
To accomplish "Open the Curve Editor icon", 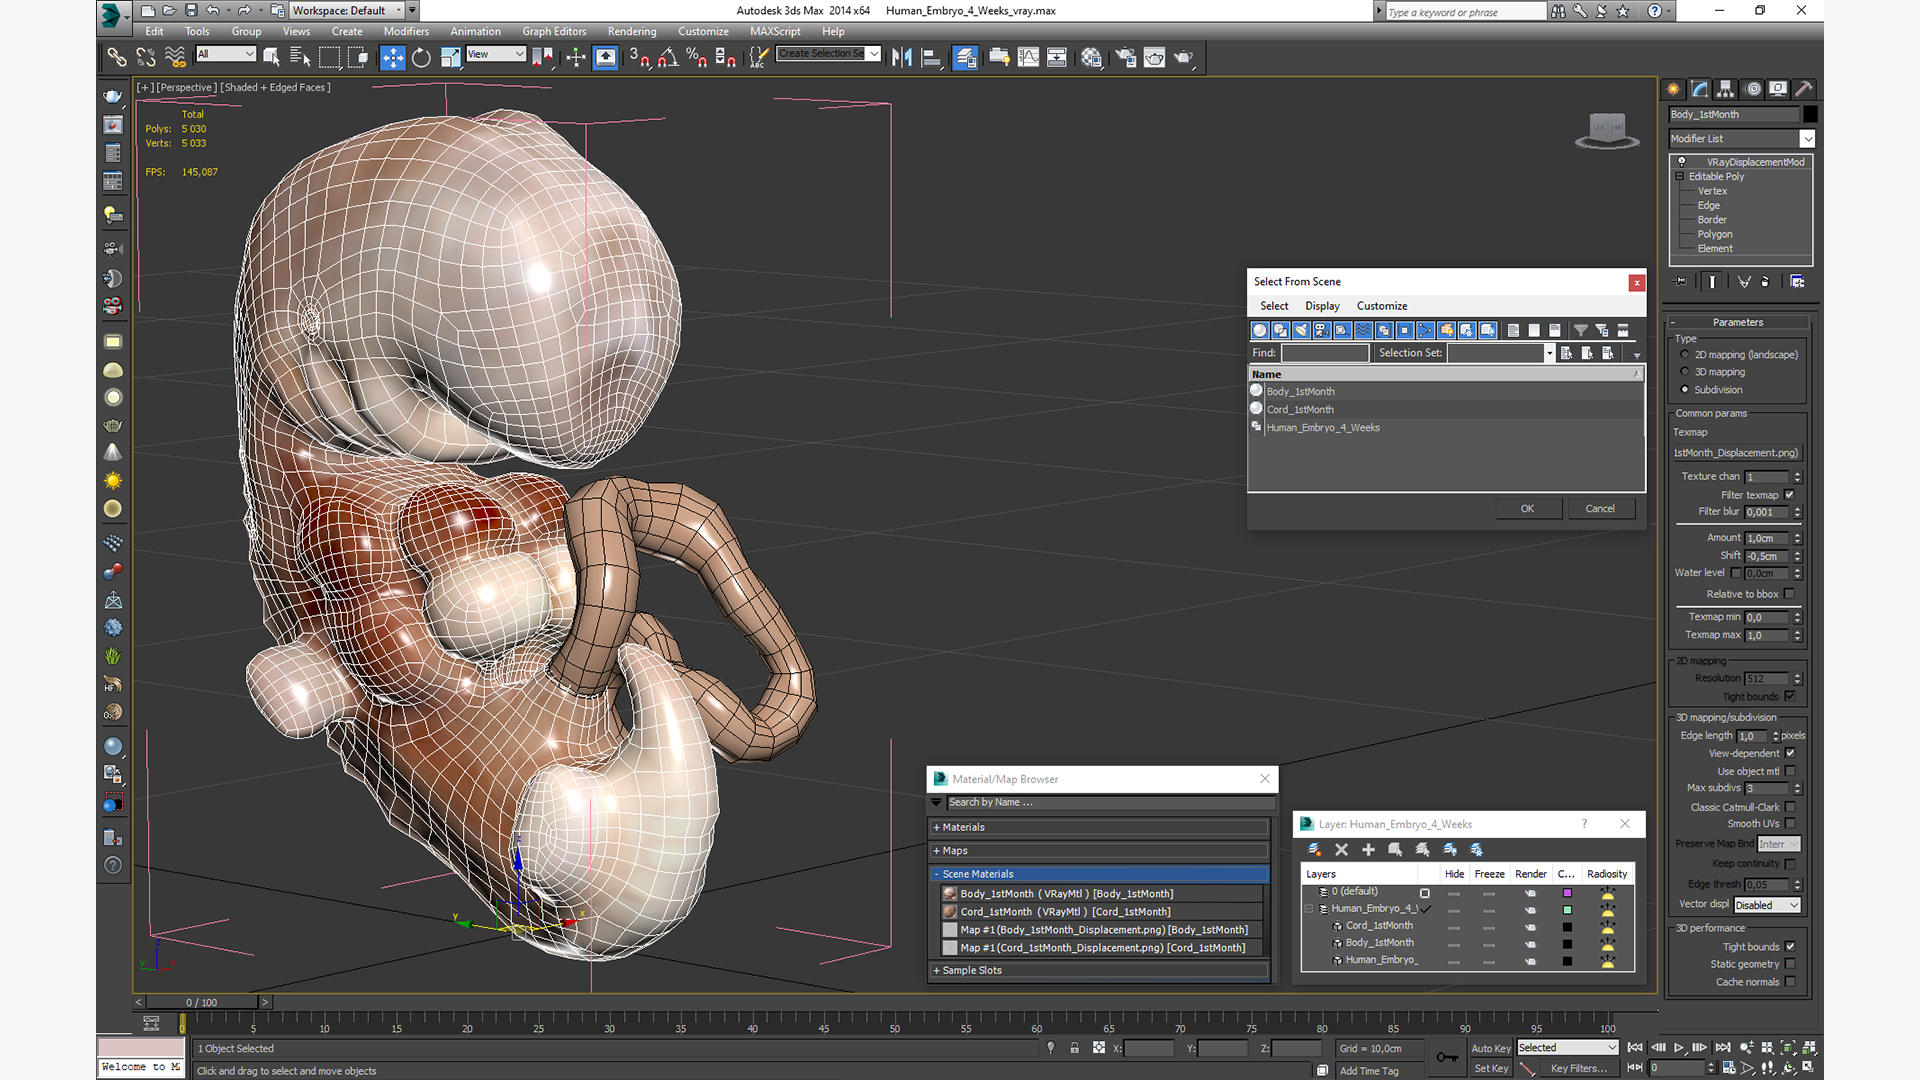I will (1028, 58).
